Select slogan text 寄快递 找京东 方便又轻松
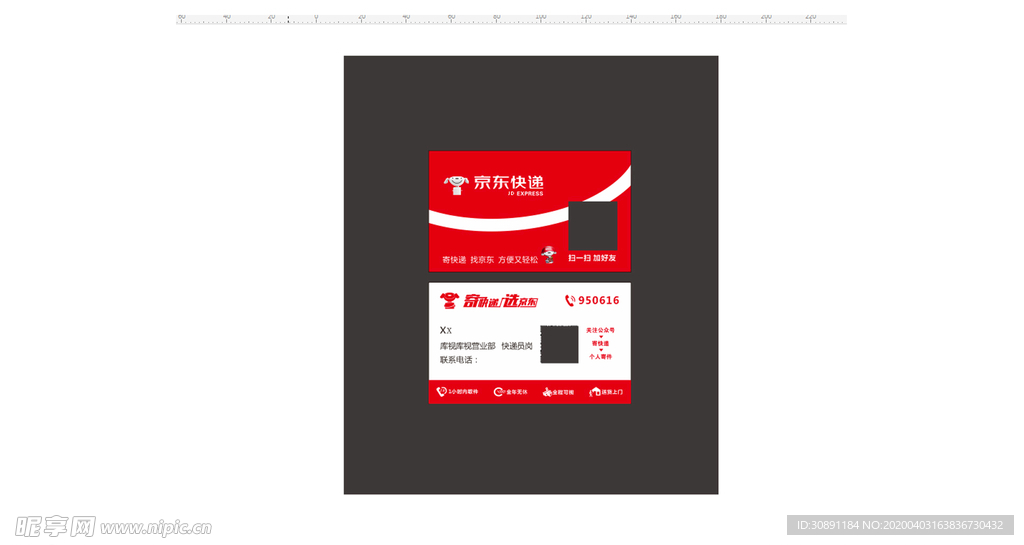This screenshot has height=545, width=1024. click(x=490, y=260)
